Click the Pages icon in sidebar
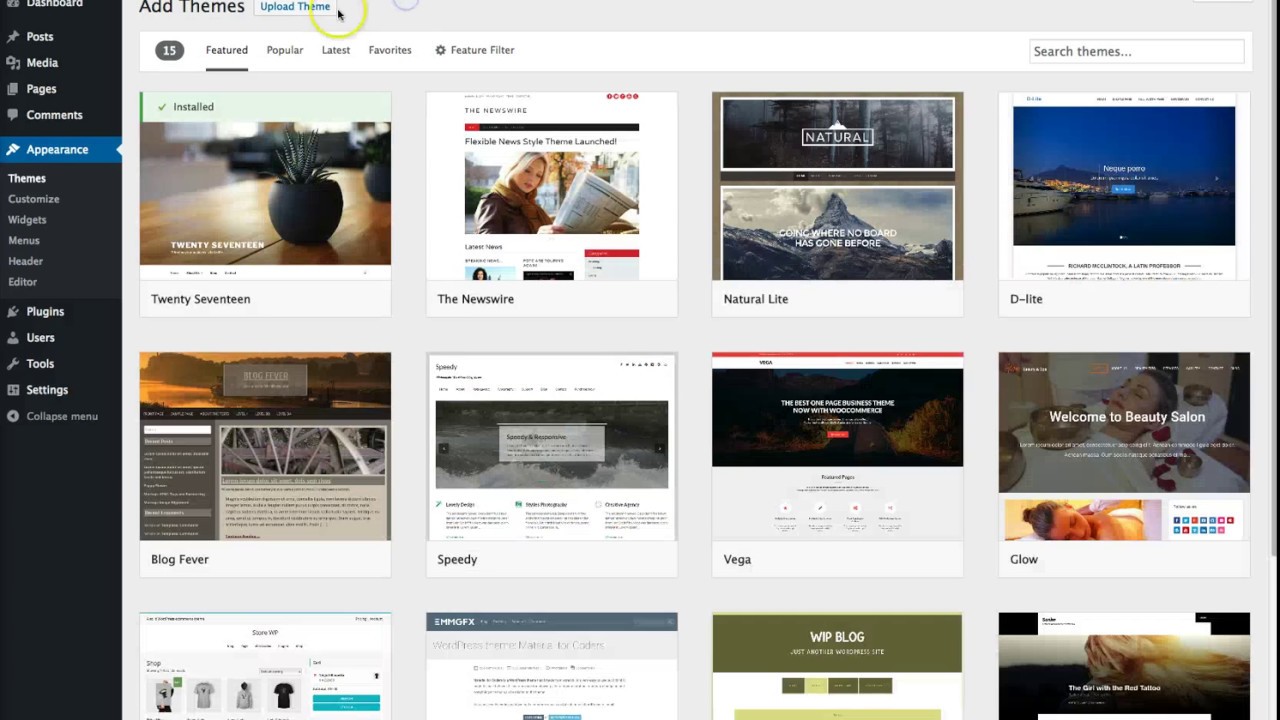Screen dimensions: 1280x720 pyautogui.click(x=12, y=88)
